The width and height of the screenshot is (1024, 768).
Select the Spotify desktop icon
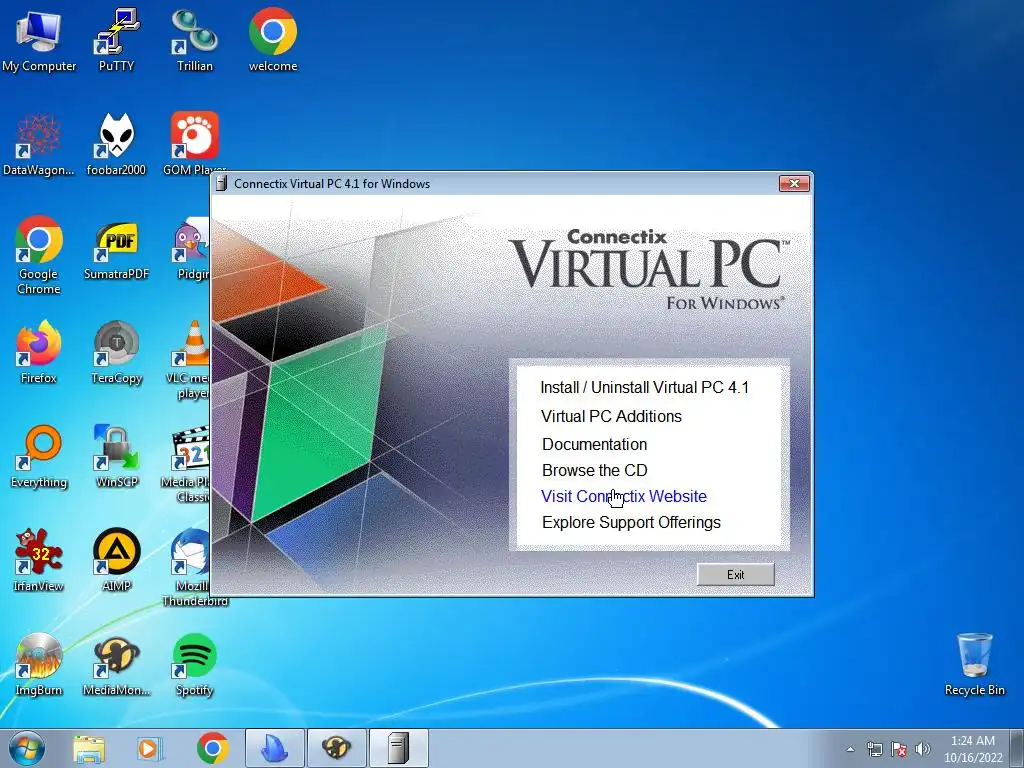coord(195,664)
